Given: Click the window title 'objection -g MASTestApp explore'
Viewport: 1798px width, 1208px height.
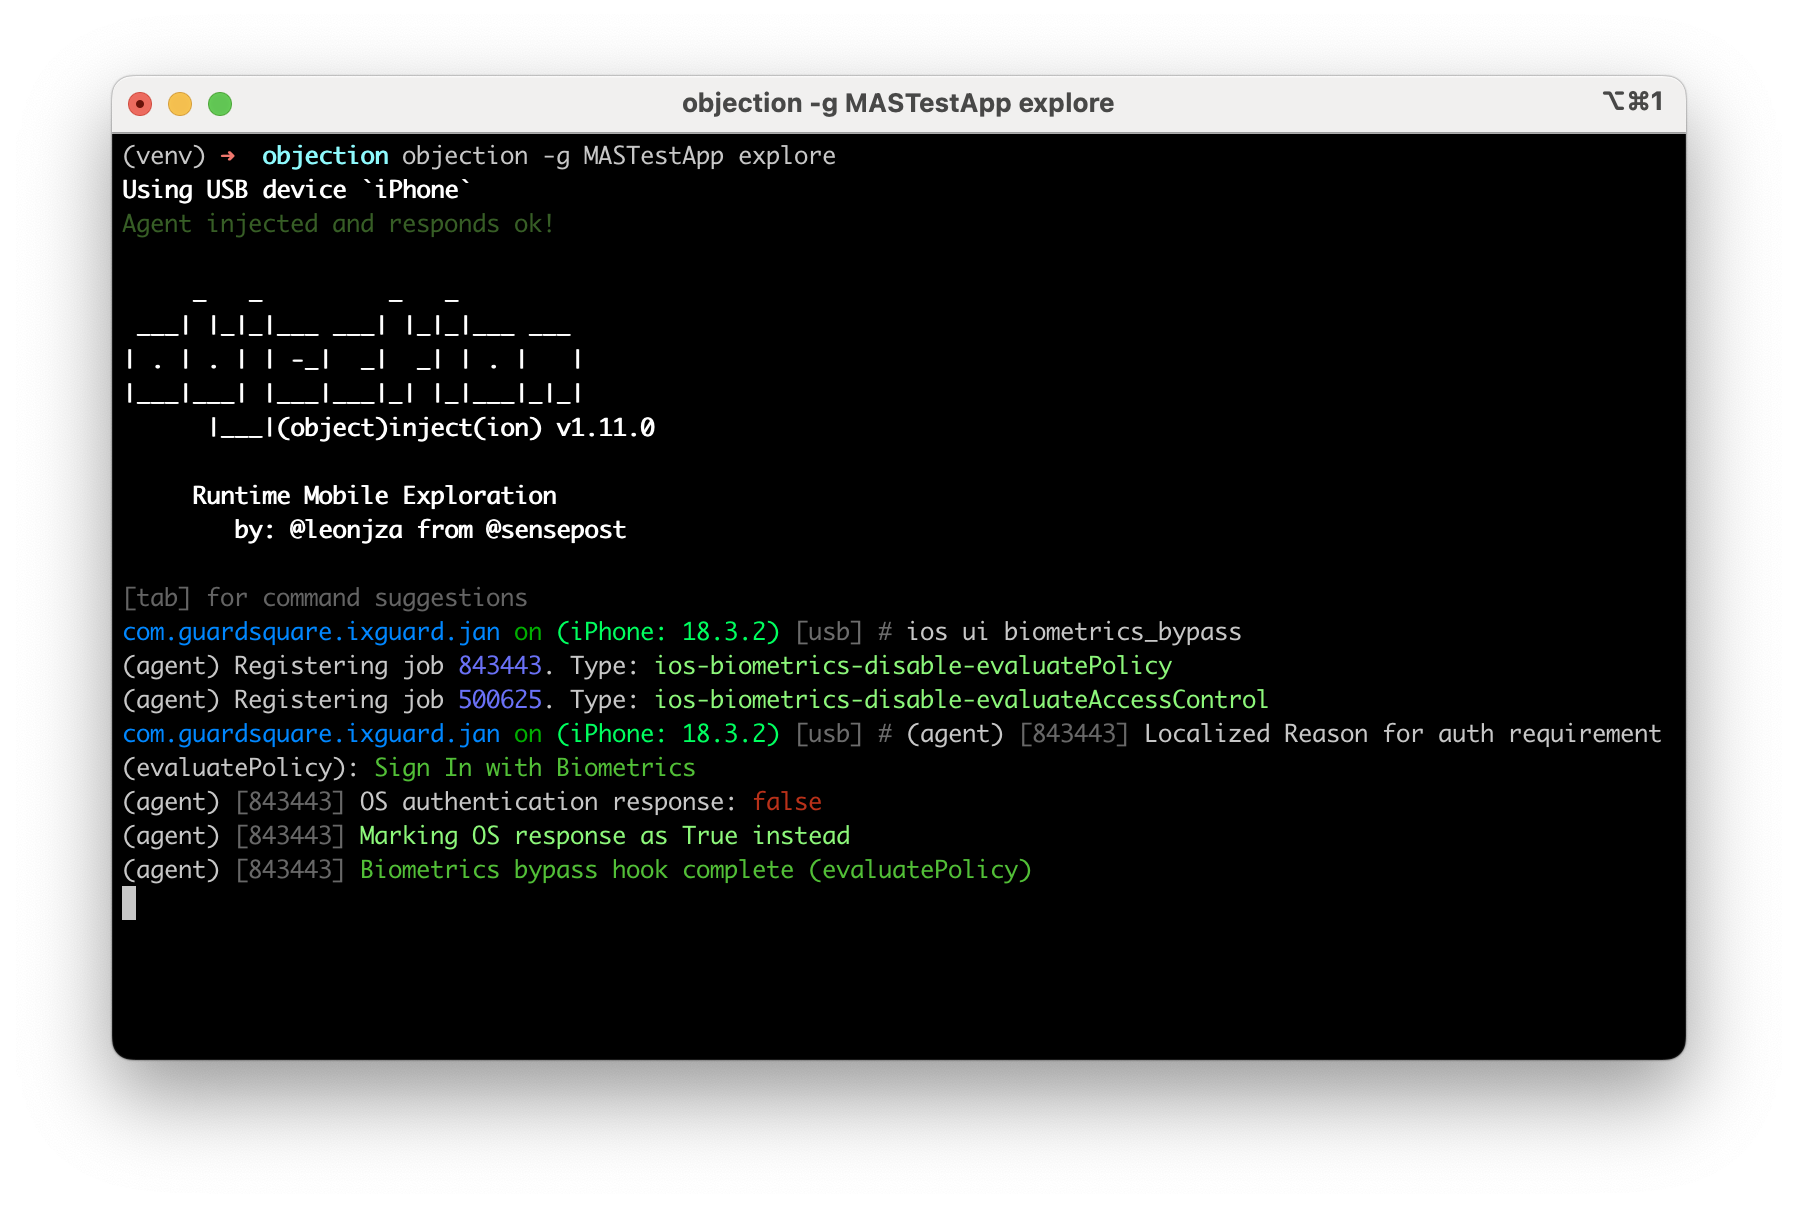Looking at the screenshot, I should [897, 103].
